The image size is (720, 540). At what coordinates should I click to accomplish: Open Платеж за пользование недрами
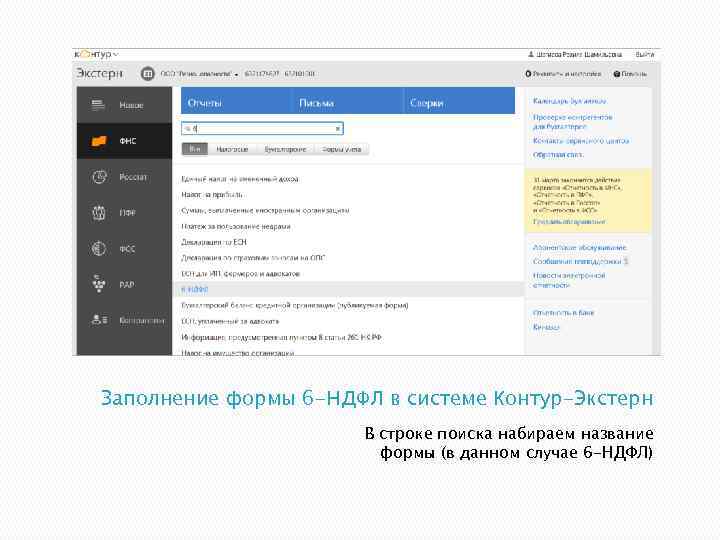(236, 226)
